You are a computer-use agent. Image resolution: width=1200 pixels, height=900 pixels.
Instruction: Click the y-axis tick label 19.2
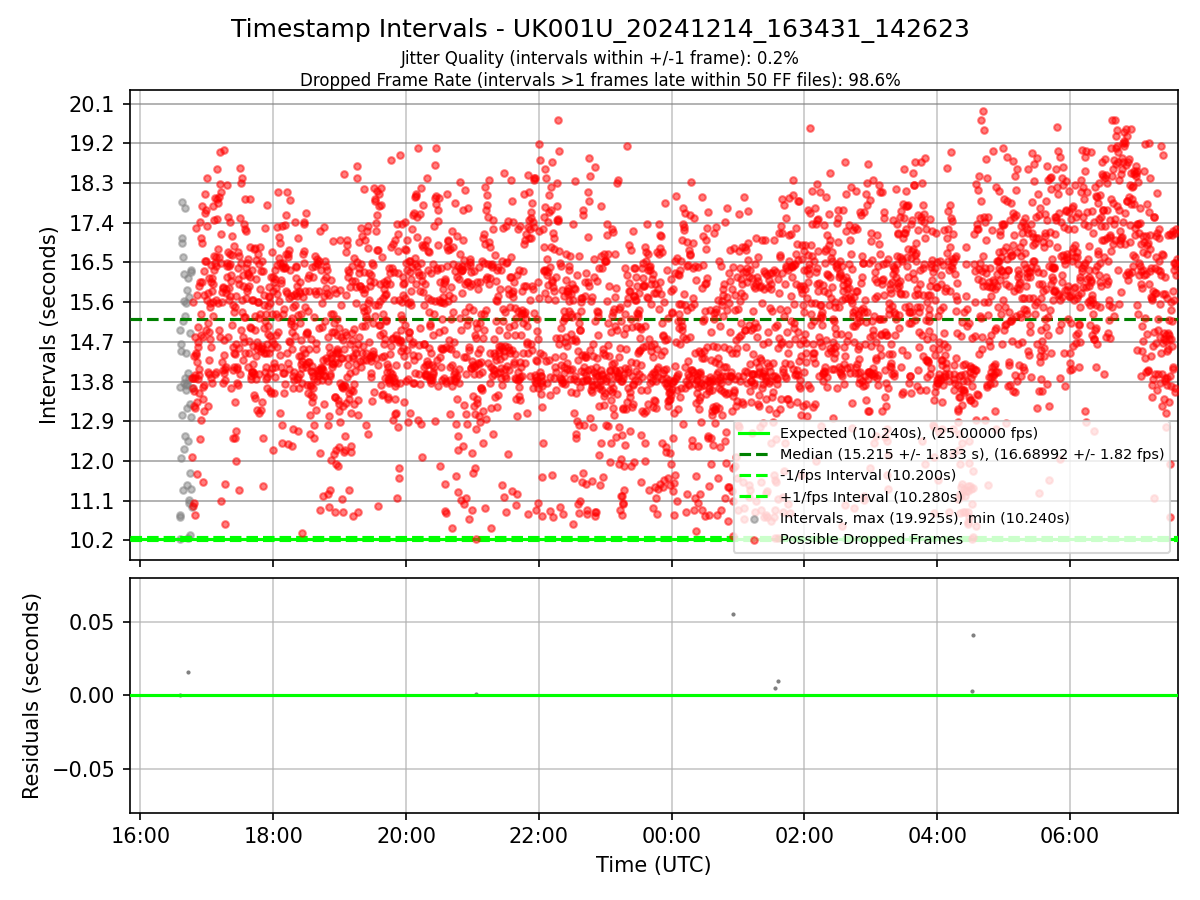pyautogui.click(x=93, y=144)
